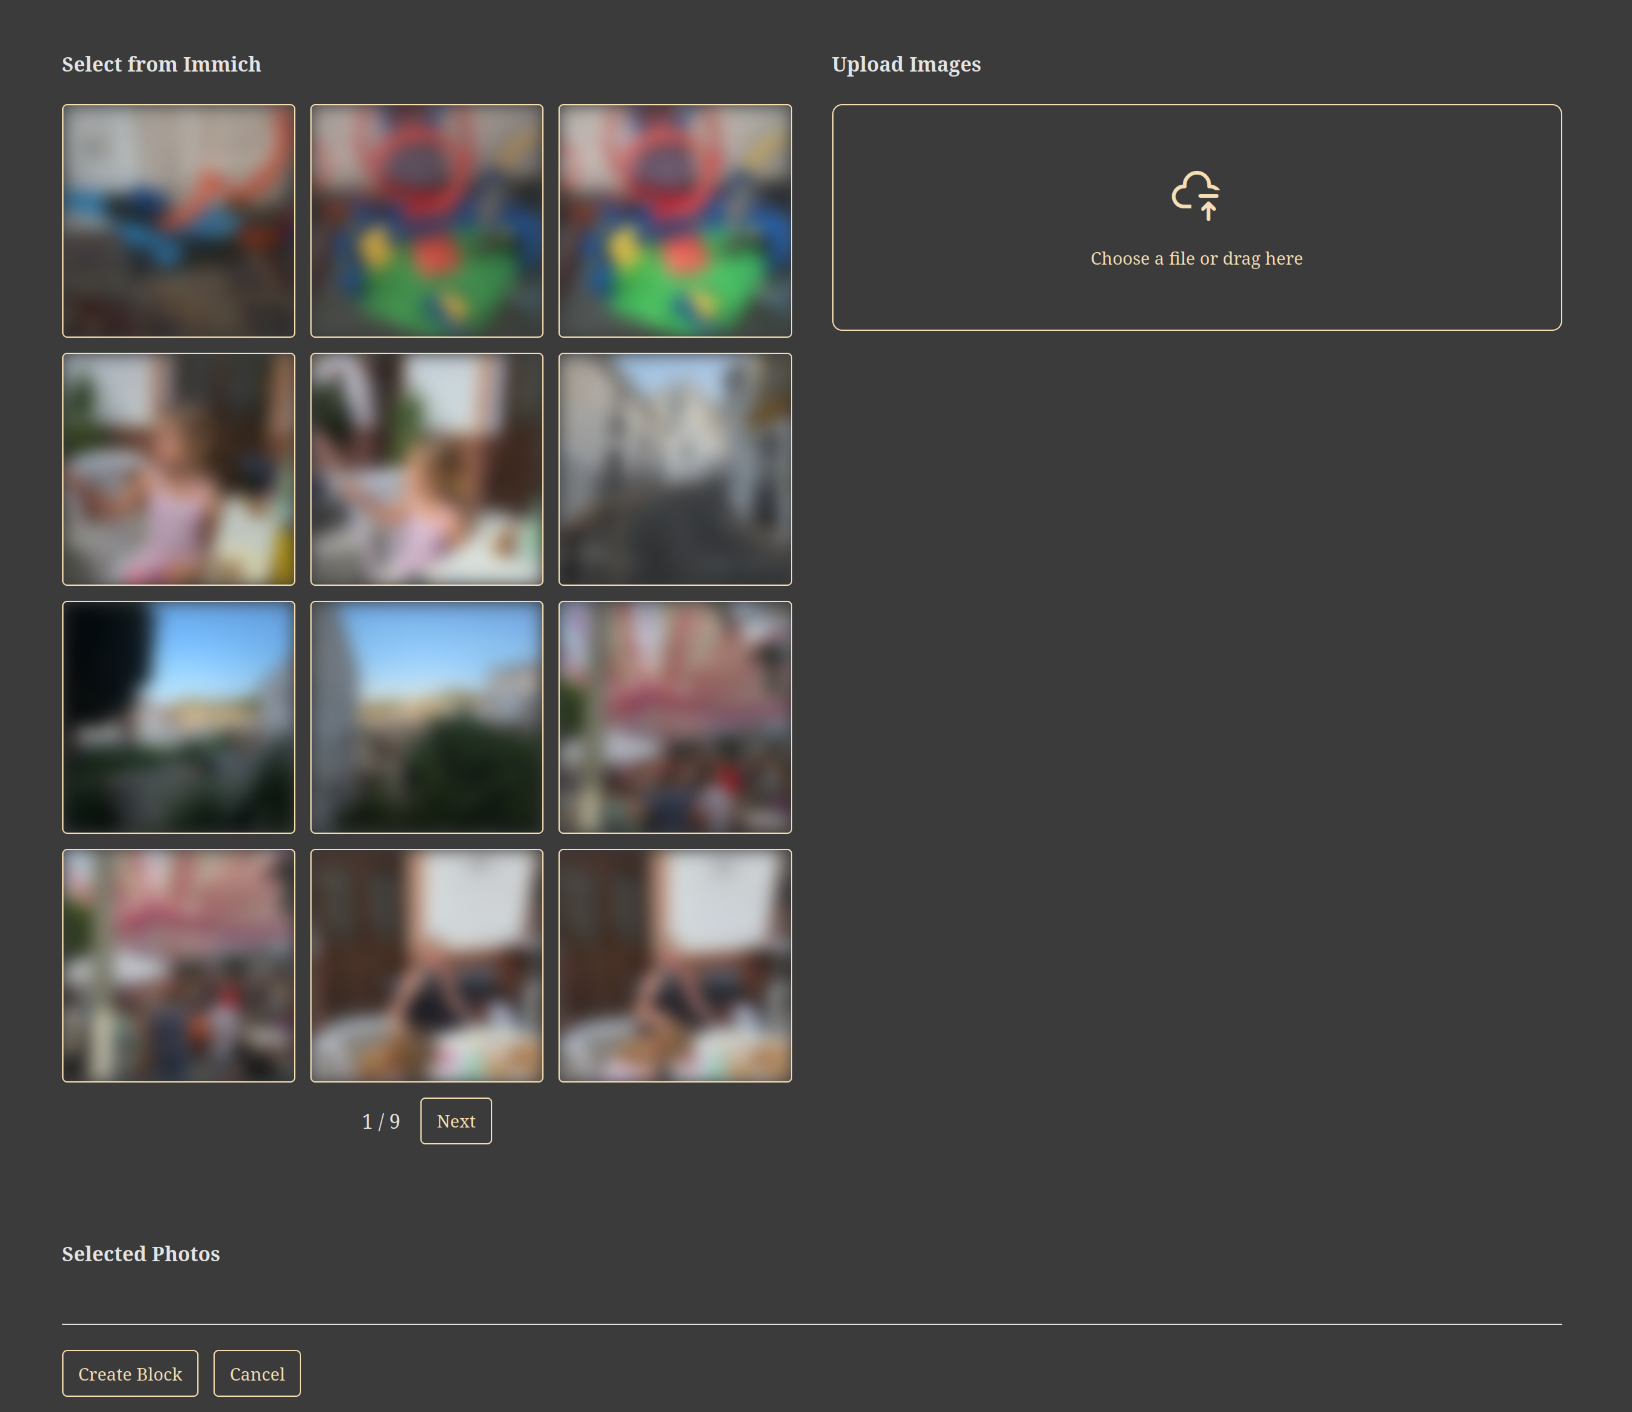Select the first pink awning street photo
Viewport: 1632px width, 1412px height.
(x=675, y=717)
